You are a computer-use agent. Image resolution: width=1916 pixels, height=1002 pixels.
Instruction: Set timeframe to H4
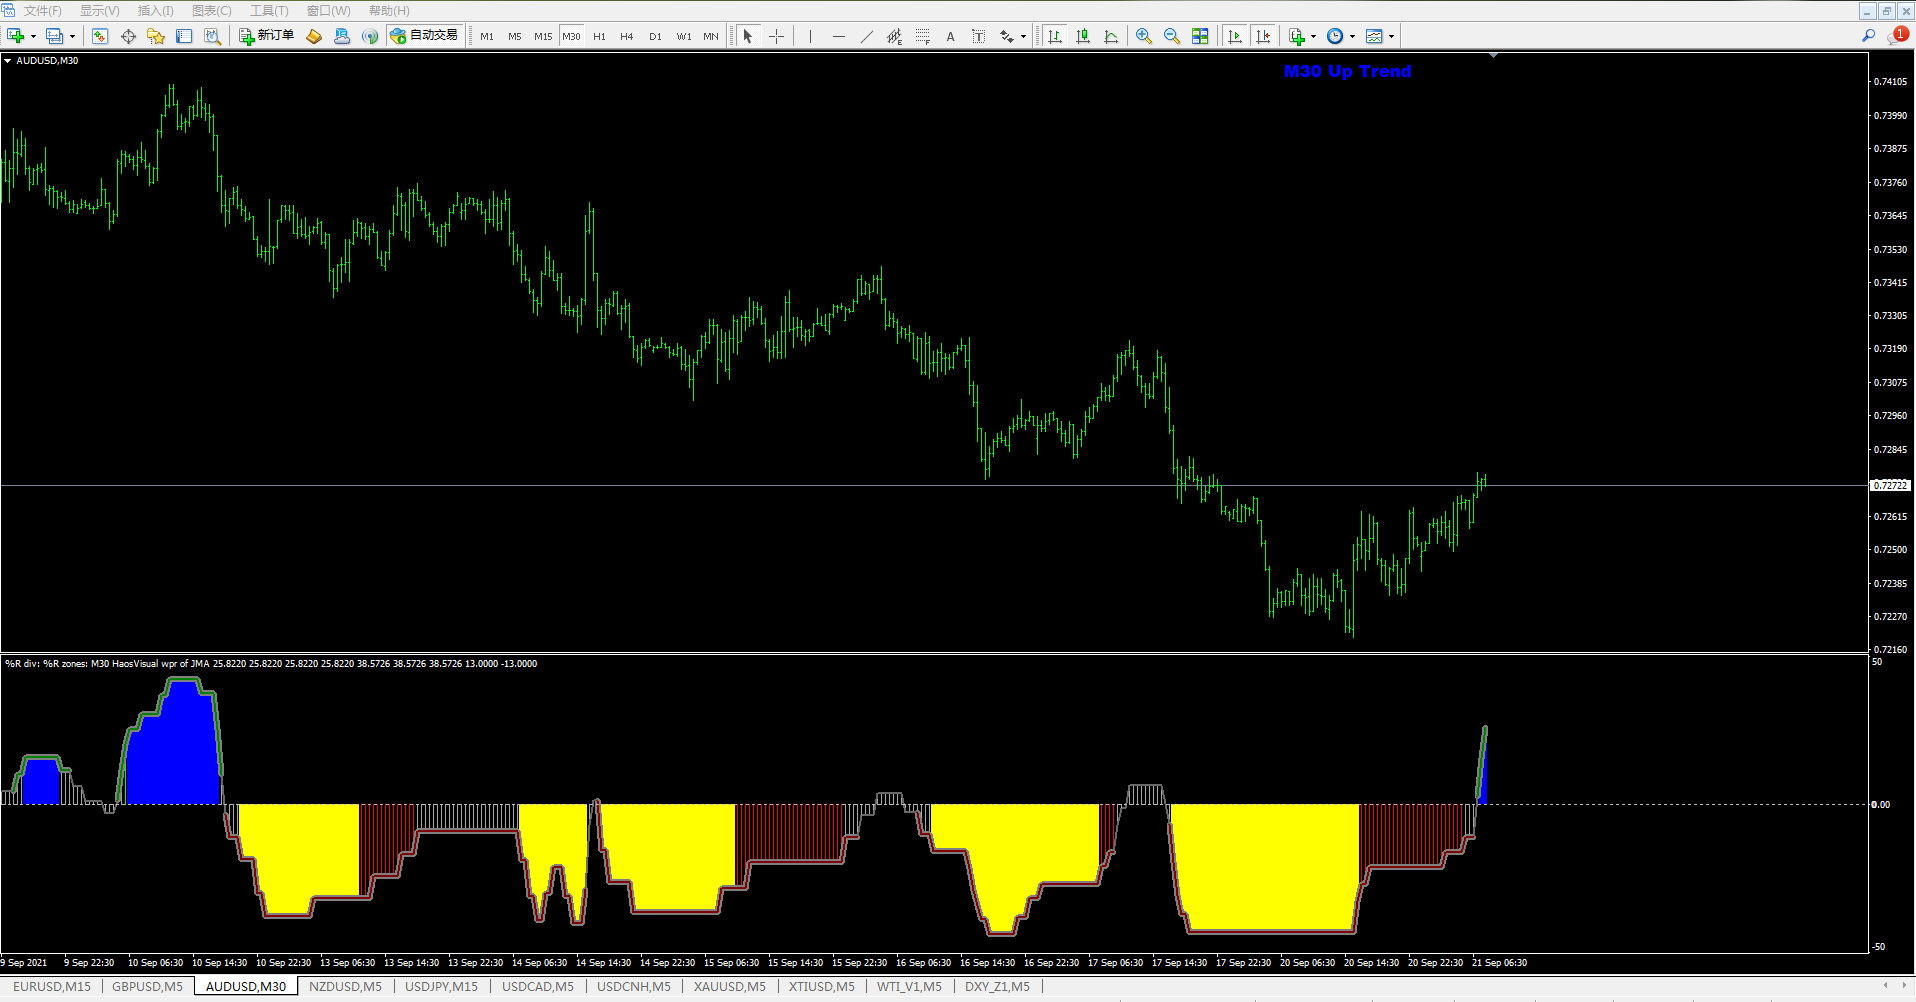pos(627,36)
